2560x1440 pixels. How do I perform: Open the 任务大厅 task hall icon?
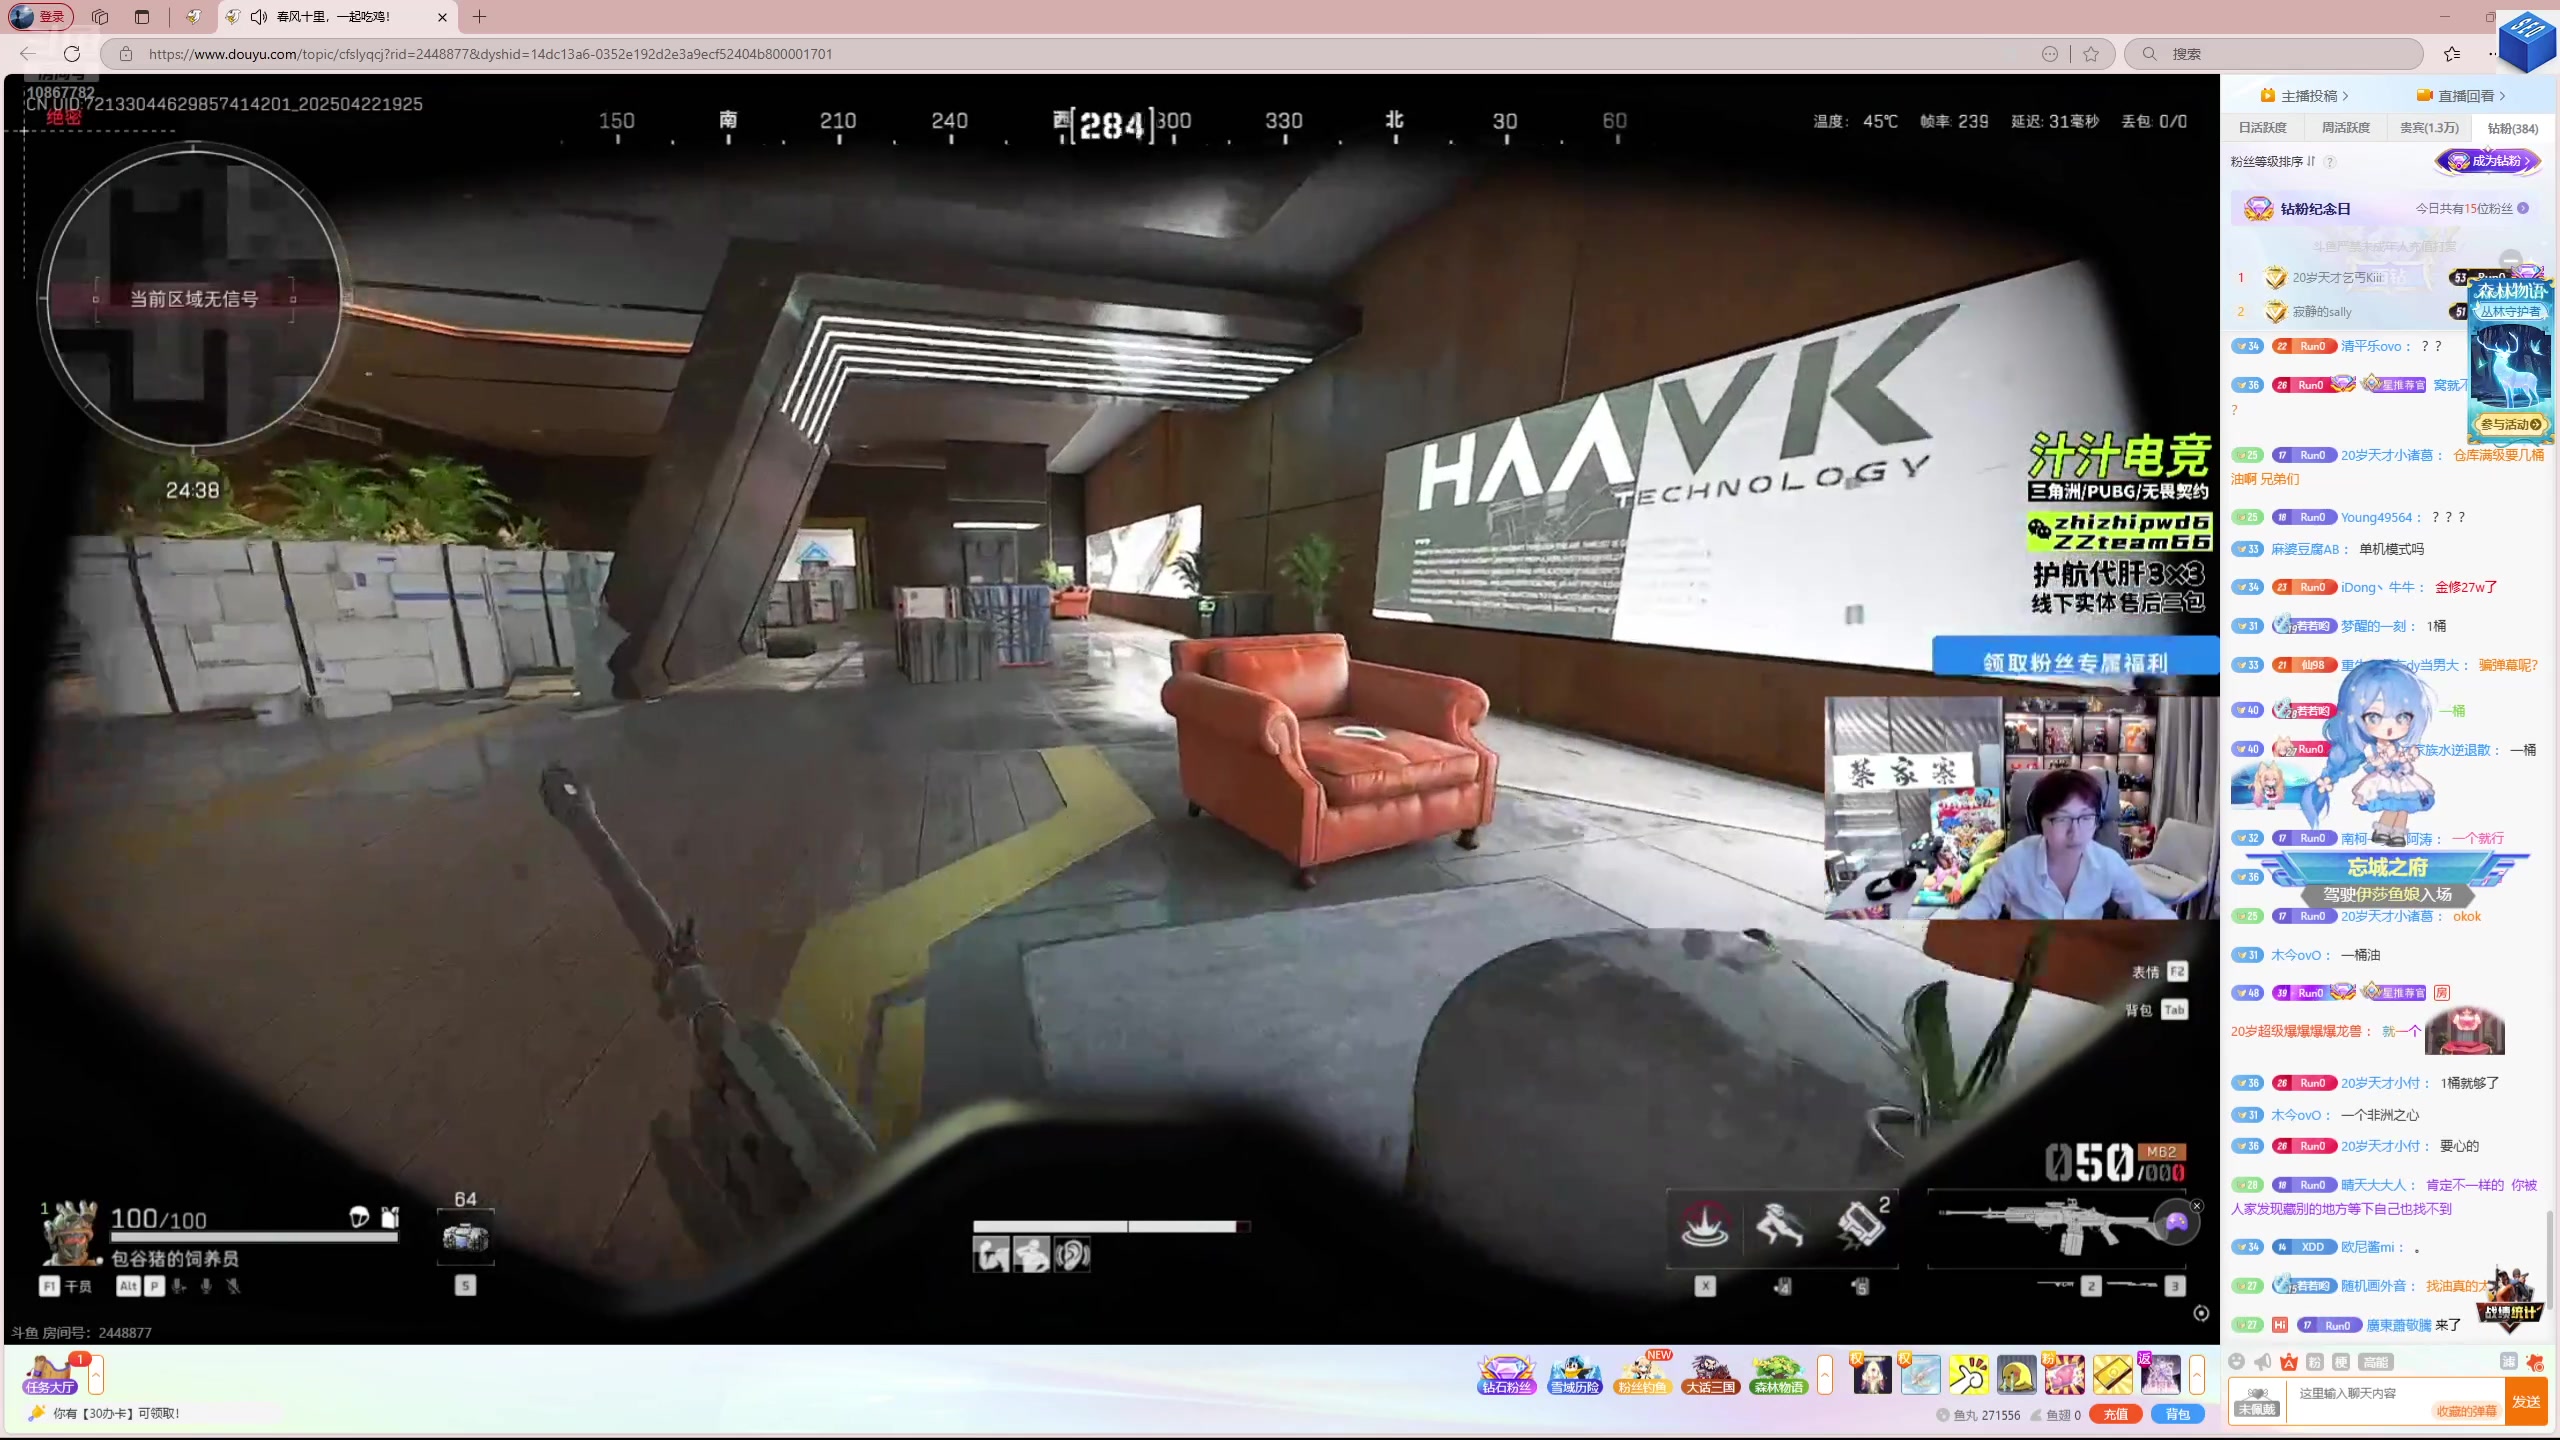pos(50,1374)
